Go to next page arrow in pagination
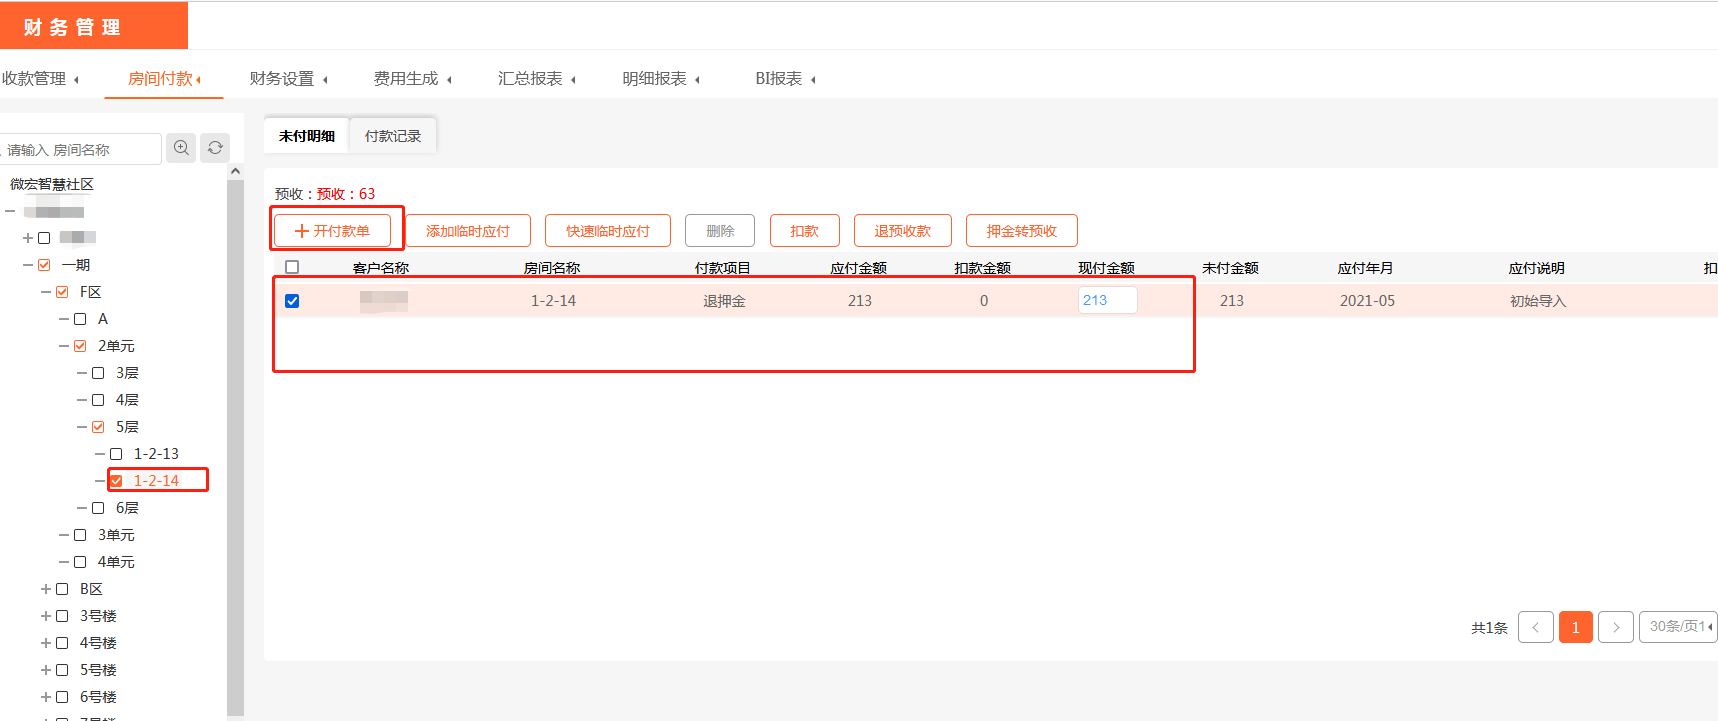 point(1616,627)
